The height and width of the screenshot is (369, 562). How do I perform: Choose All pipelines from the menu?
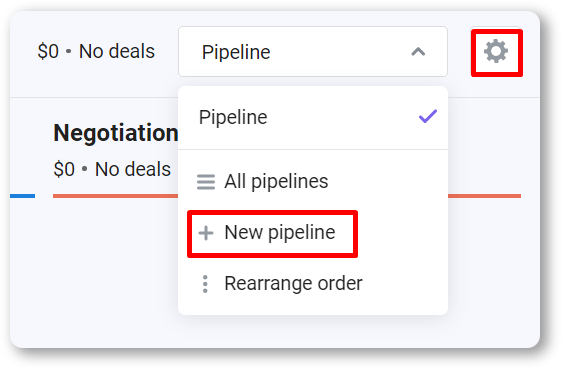click(313, 182)
